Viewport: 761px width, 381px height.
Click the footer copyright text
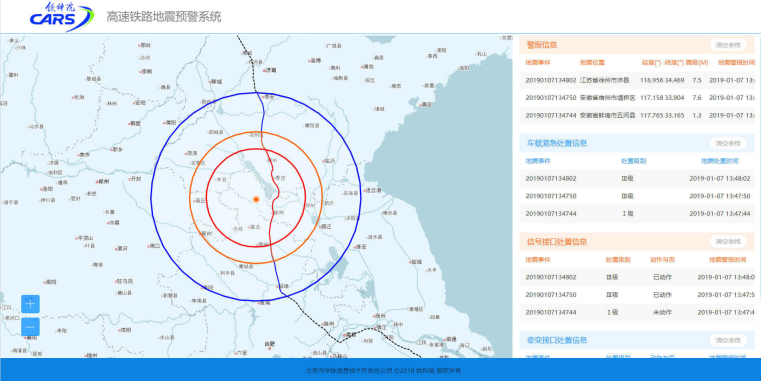pyautogui.click(x=383, y=370)
